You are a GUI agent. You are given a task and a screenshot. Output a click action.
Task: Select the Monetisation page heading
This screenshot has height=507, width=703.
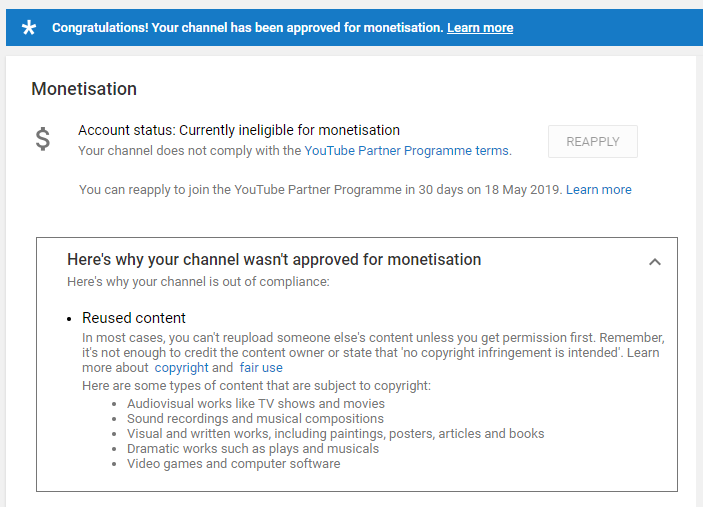point(84,89)
